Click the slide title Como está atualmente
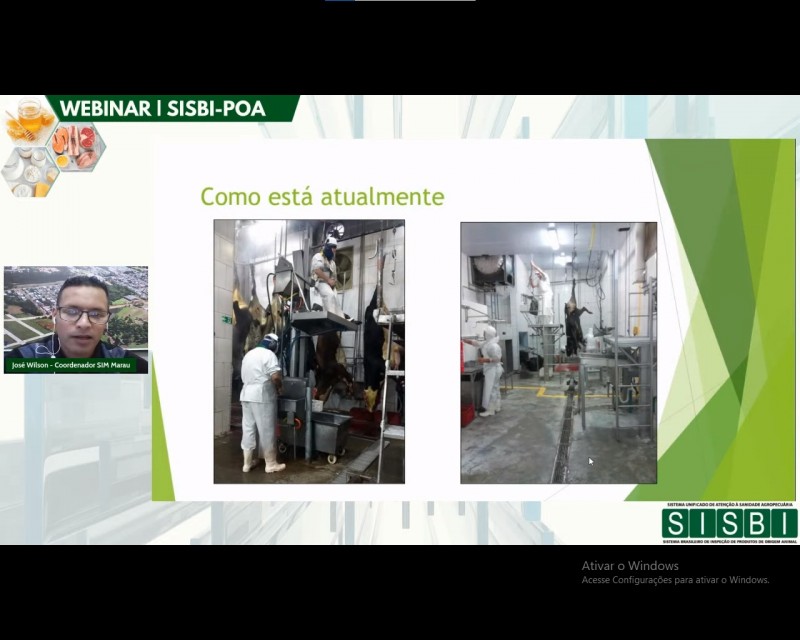The height and width of the screenshot is (640, 800). point(322,196)
